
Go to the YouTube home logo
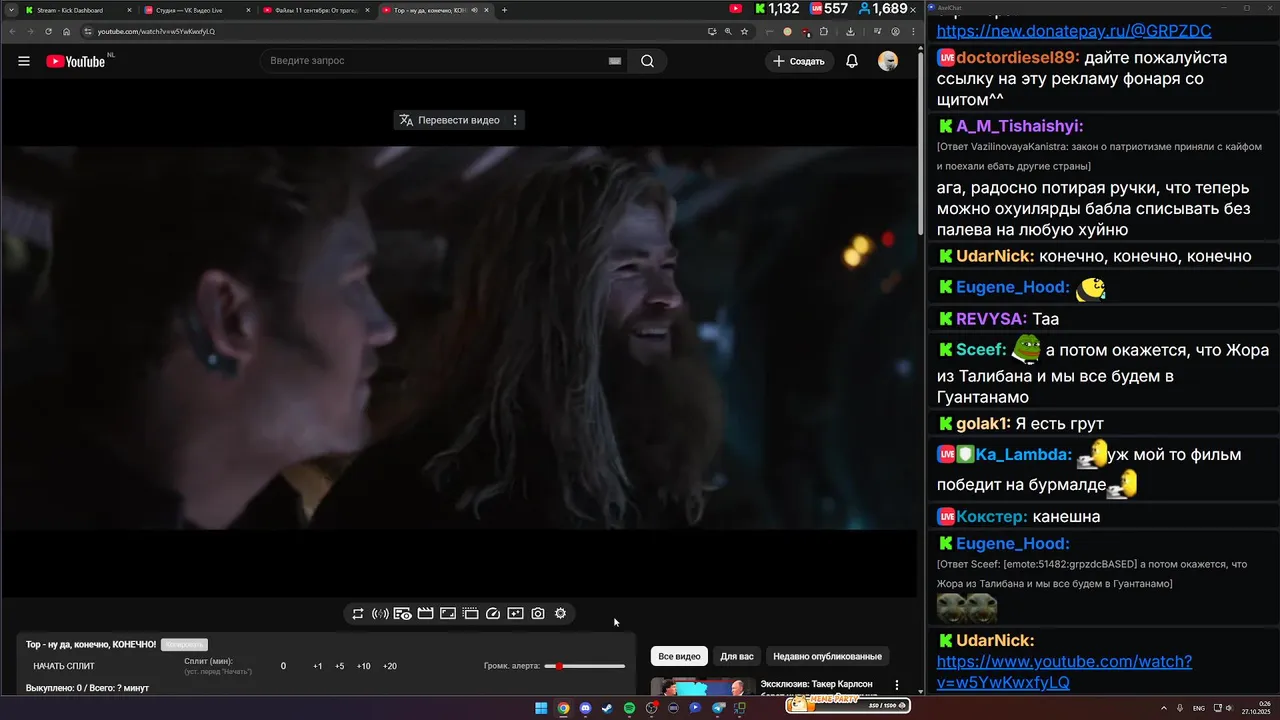pyautogui.click(x=76, y=61)
